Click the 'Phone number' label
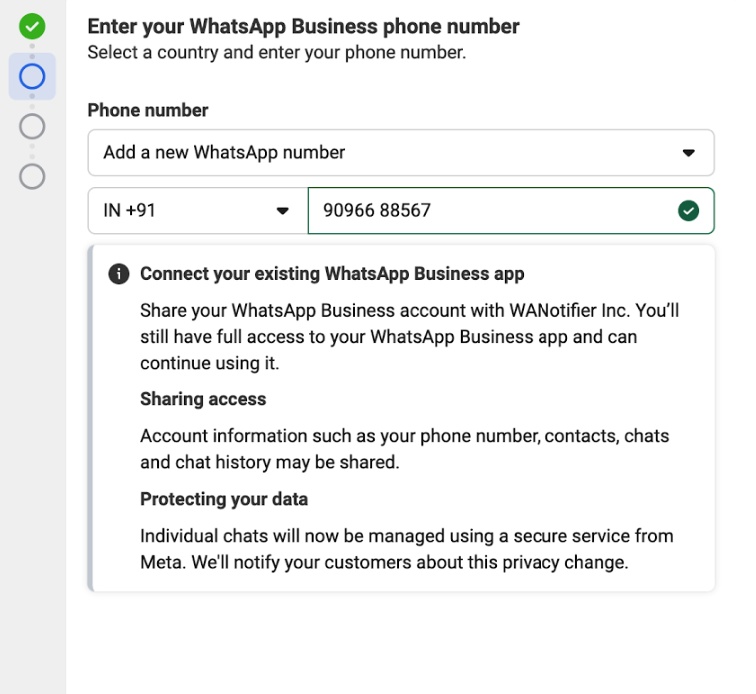The width and height of the screenshot is (756, 694). coord(148,110)
